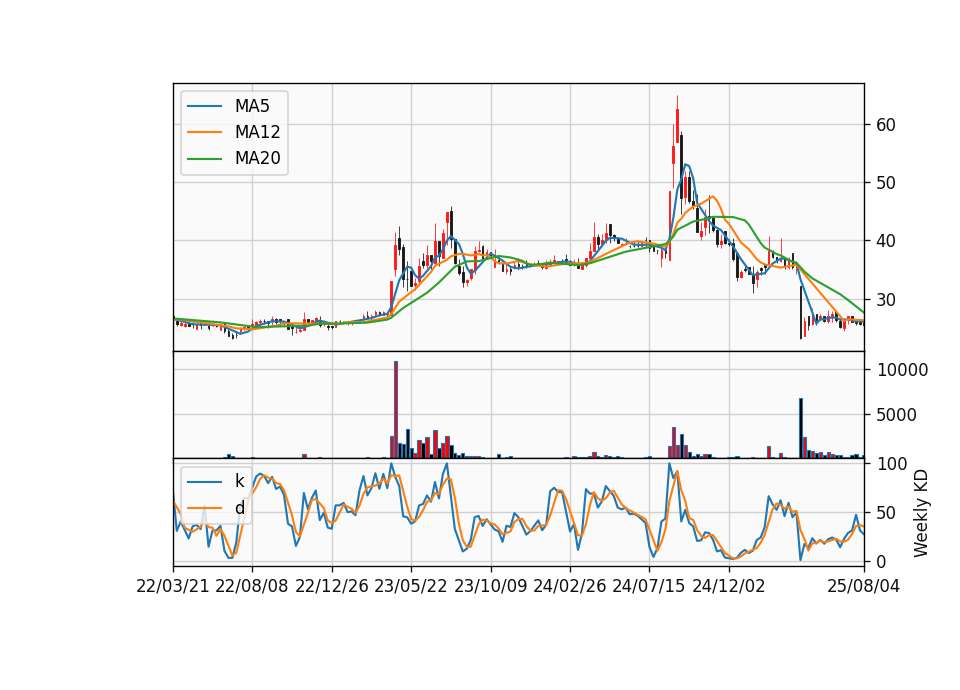Click the 23/10/09 date tick label
Screen dimensions: 960x690
[490, 587]
